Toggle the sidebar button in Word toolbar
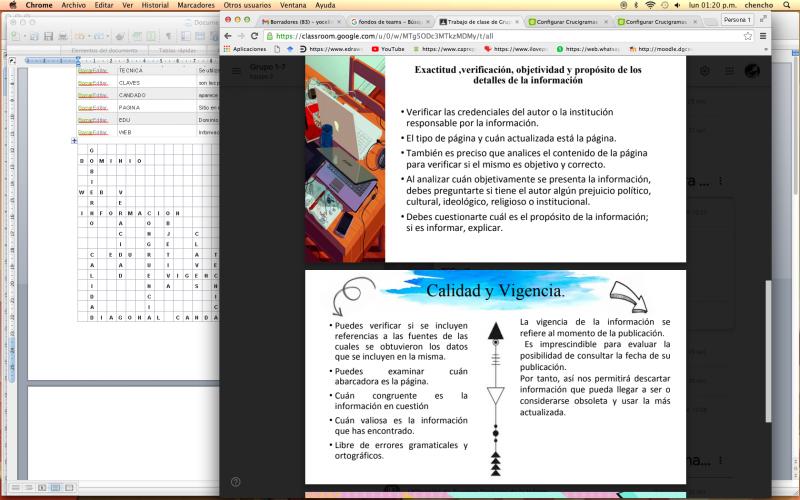The width and height of the screenshot is (800, 500). pyautogui.click(x=185, y=36)
